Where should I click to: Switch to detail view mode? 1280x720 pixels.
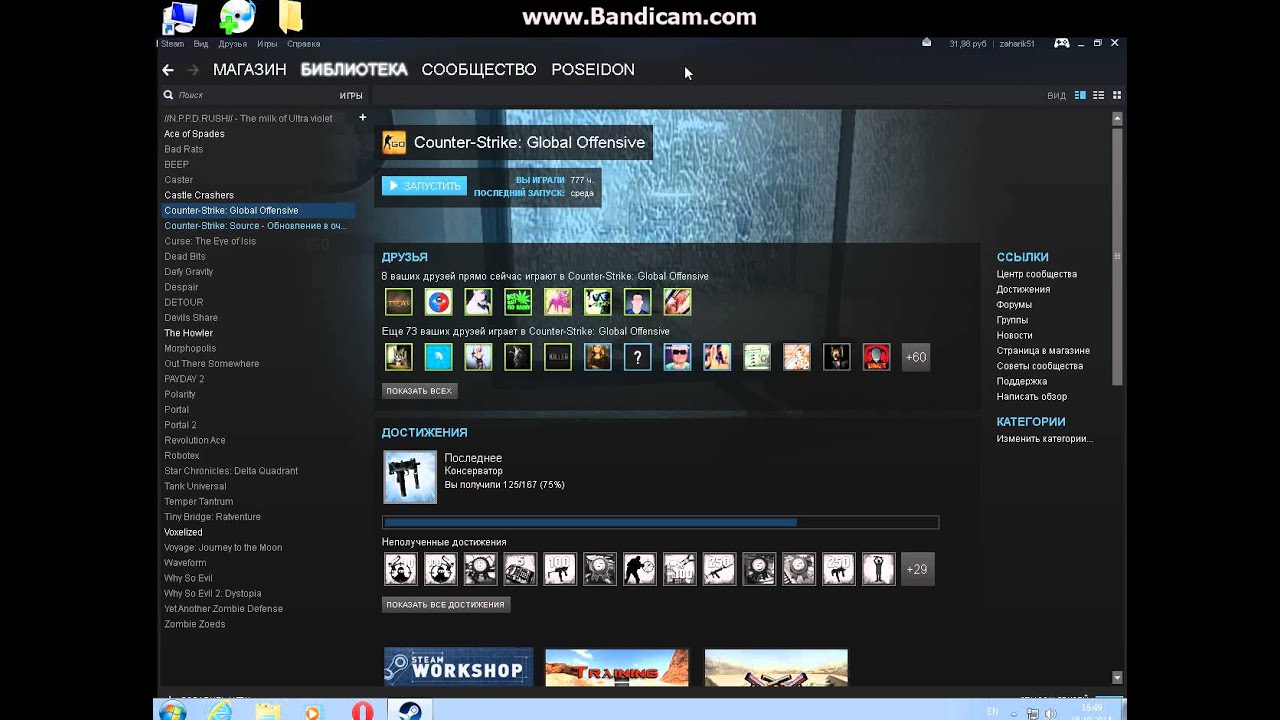tap(1080, 95)
